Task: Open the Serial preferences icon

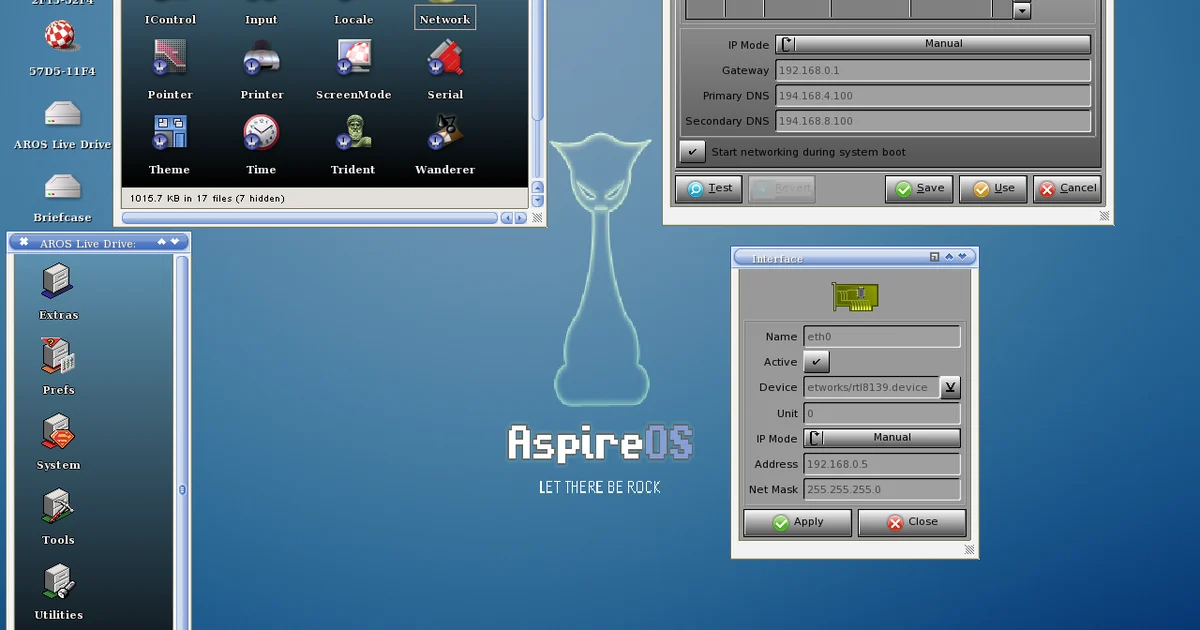Action: pos(445,59)
